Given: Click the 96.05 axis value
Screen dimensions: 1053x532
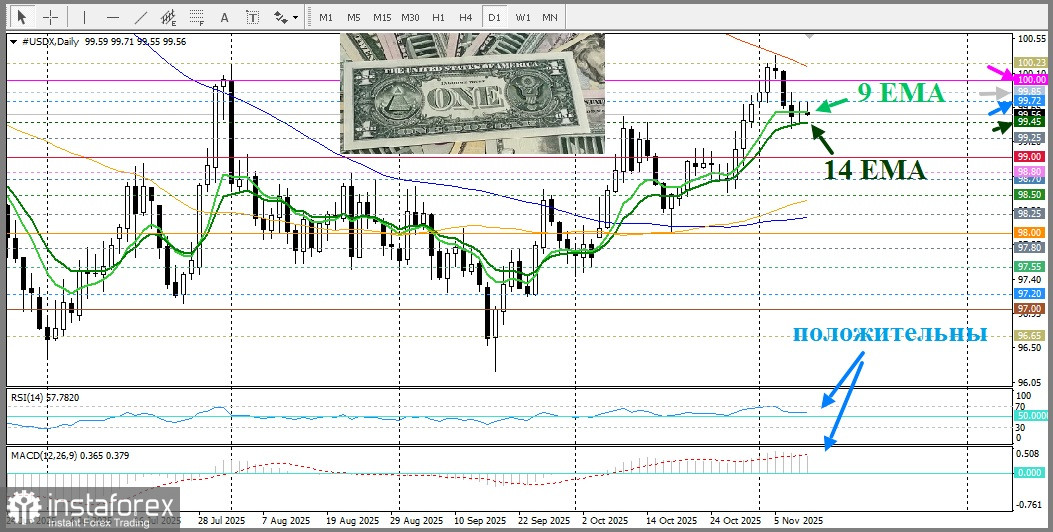Looking at the screenshot, I should pyautogui.click(x=1029, y=381).
